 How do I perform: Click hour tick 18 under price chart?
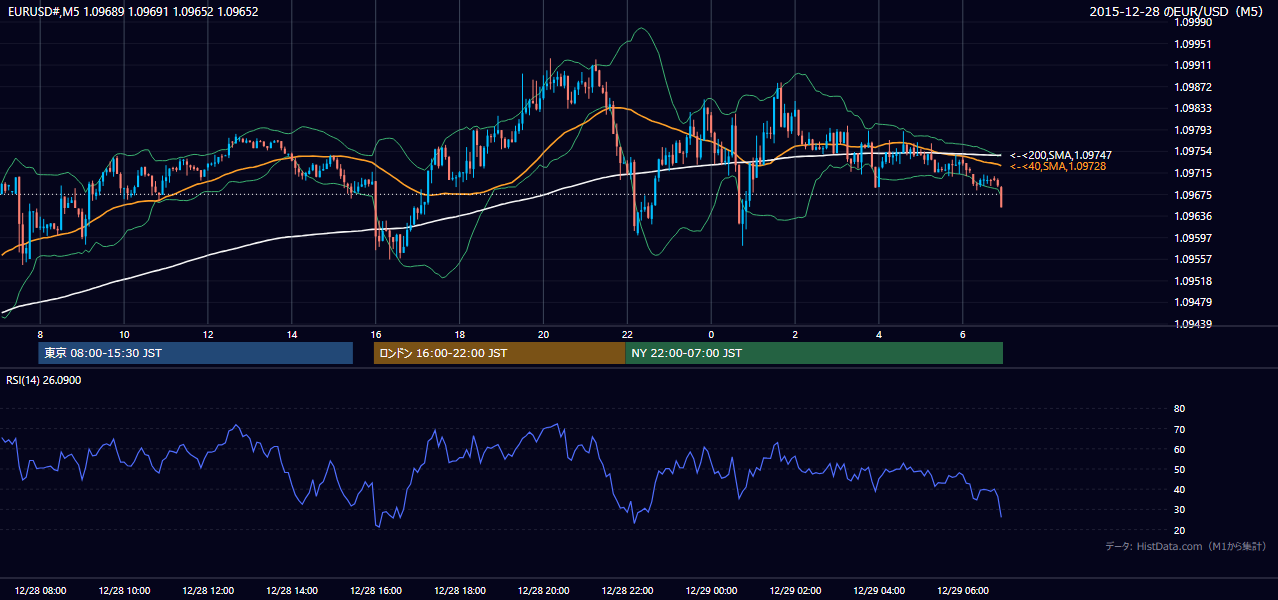tap(460, 334)
